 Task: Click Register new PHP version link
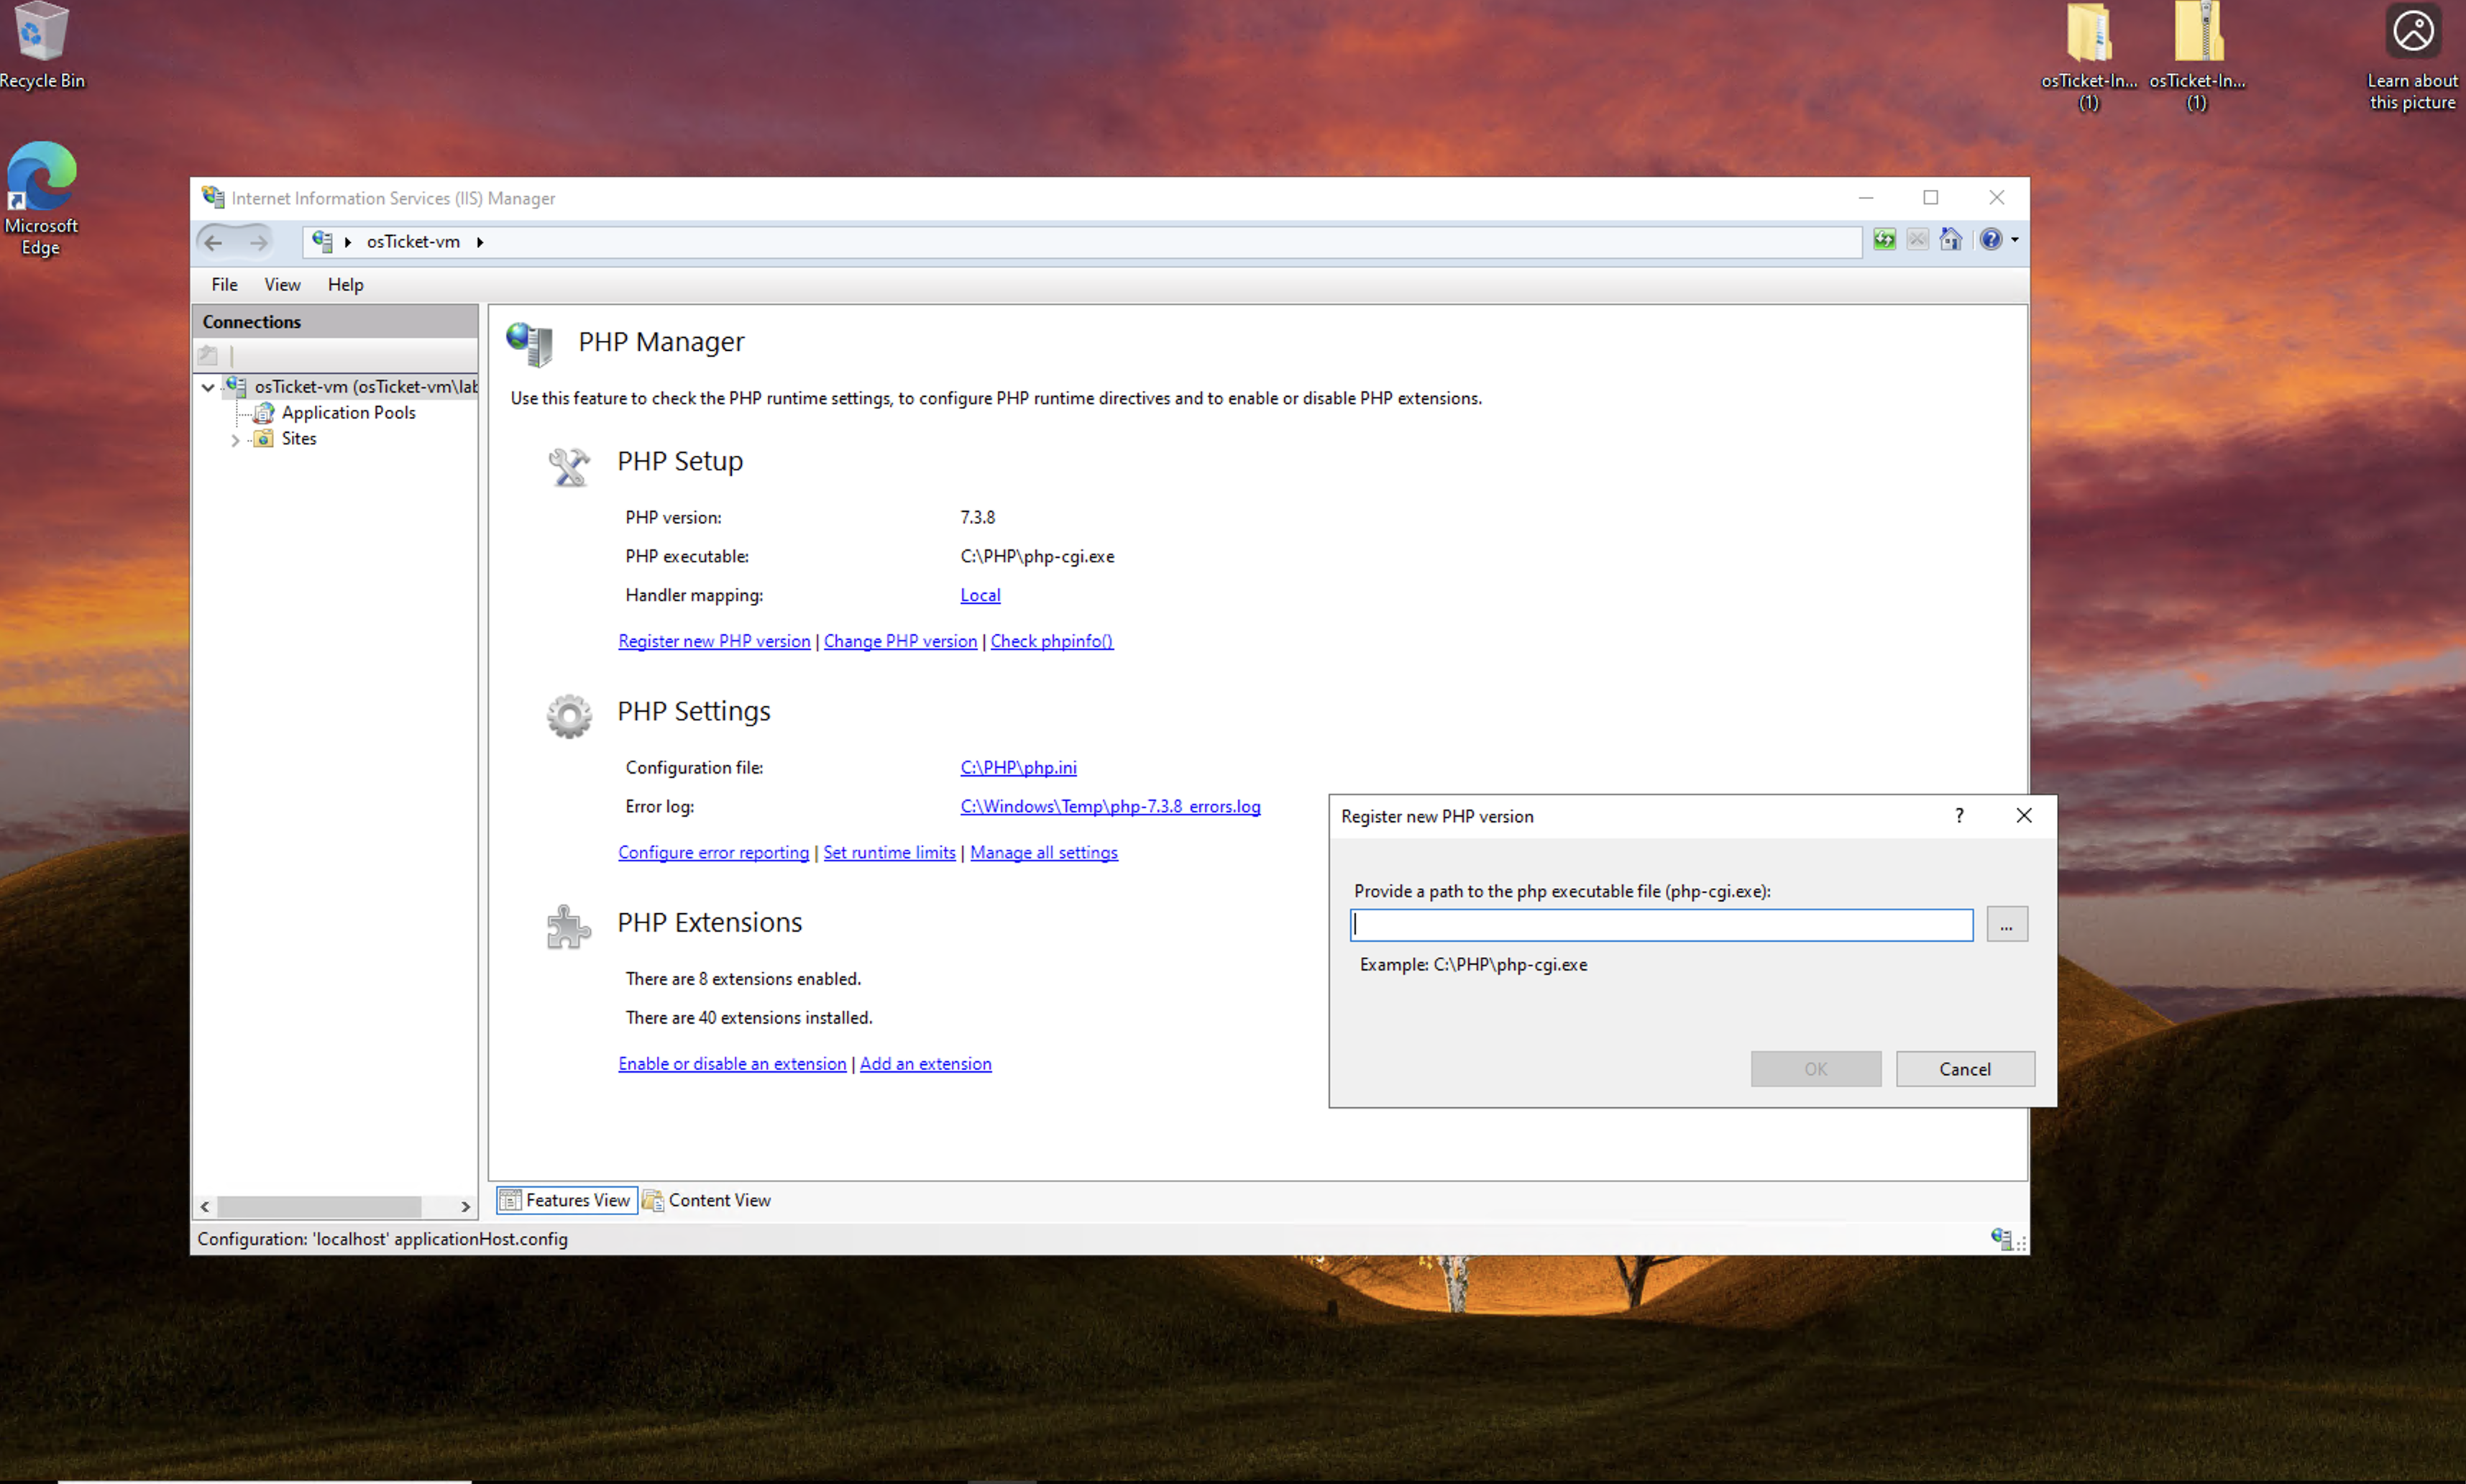(714, 641)
